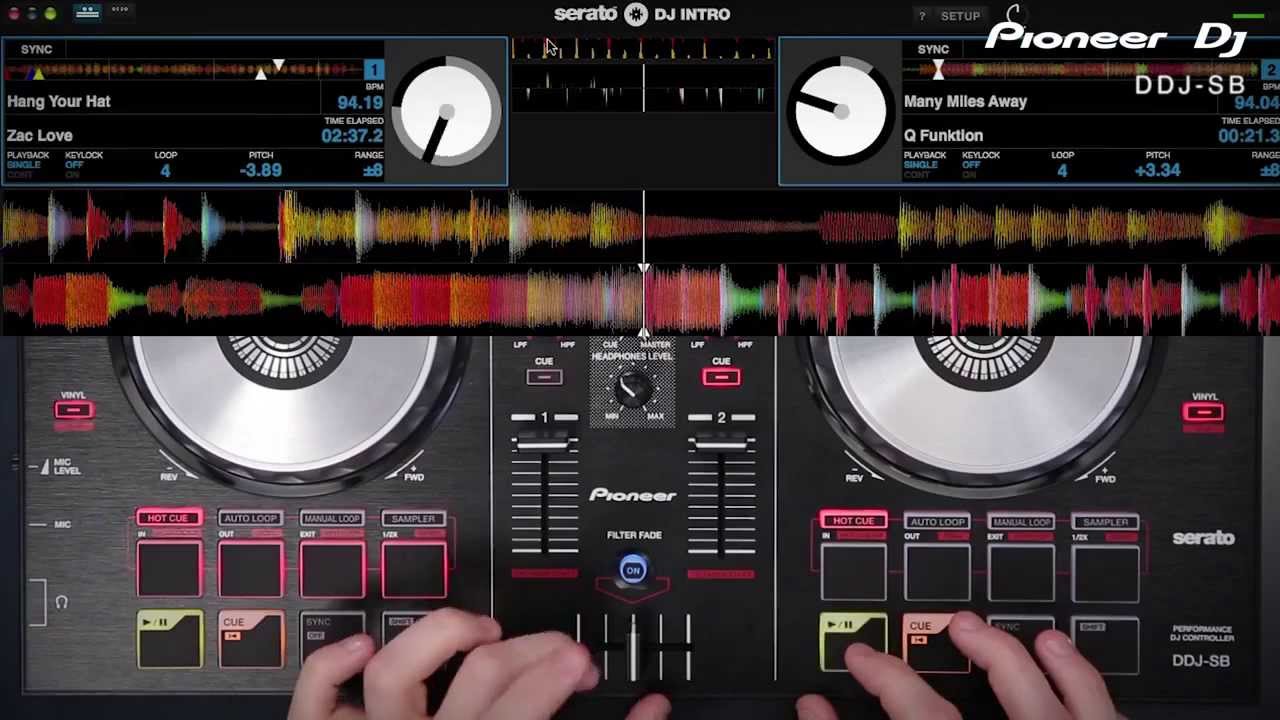Tap right deck fourth performance pad

(1105, 574)
